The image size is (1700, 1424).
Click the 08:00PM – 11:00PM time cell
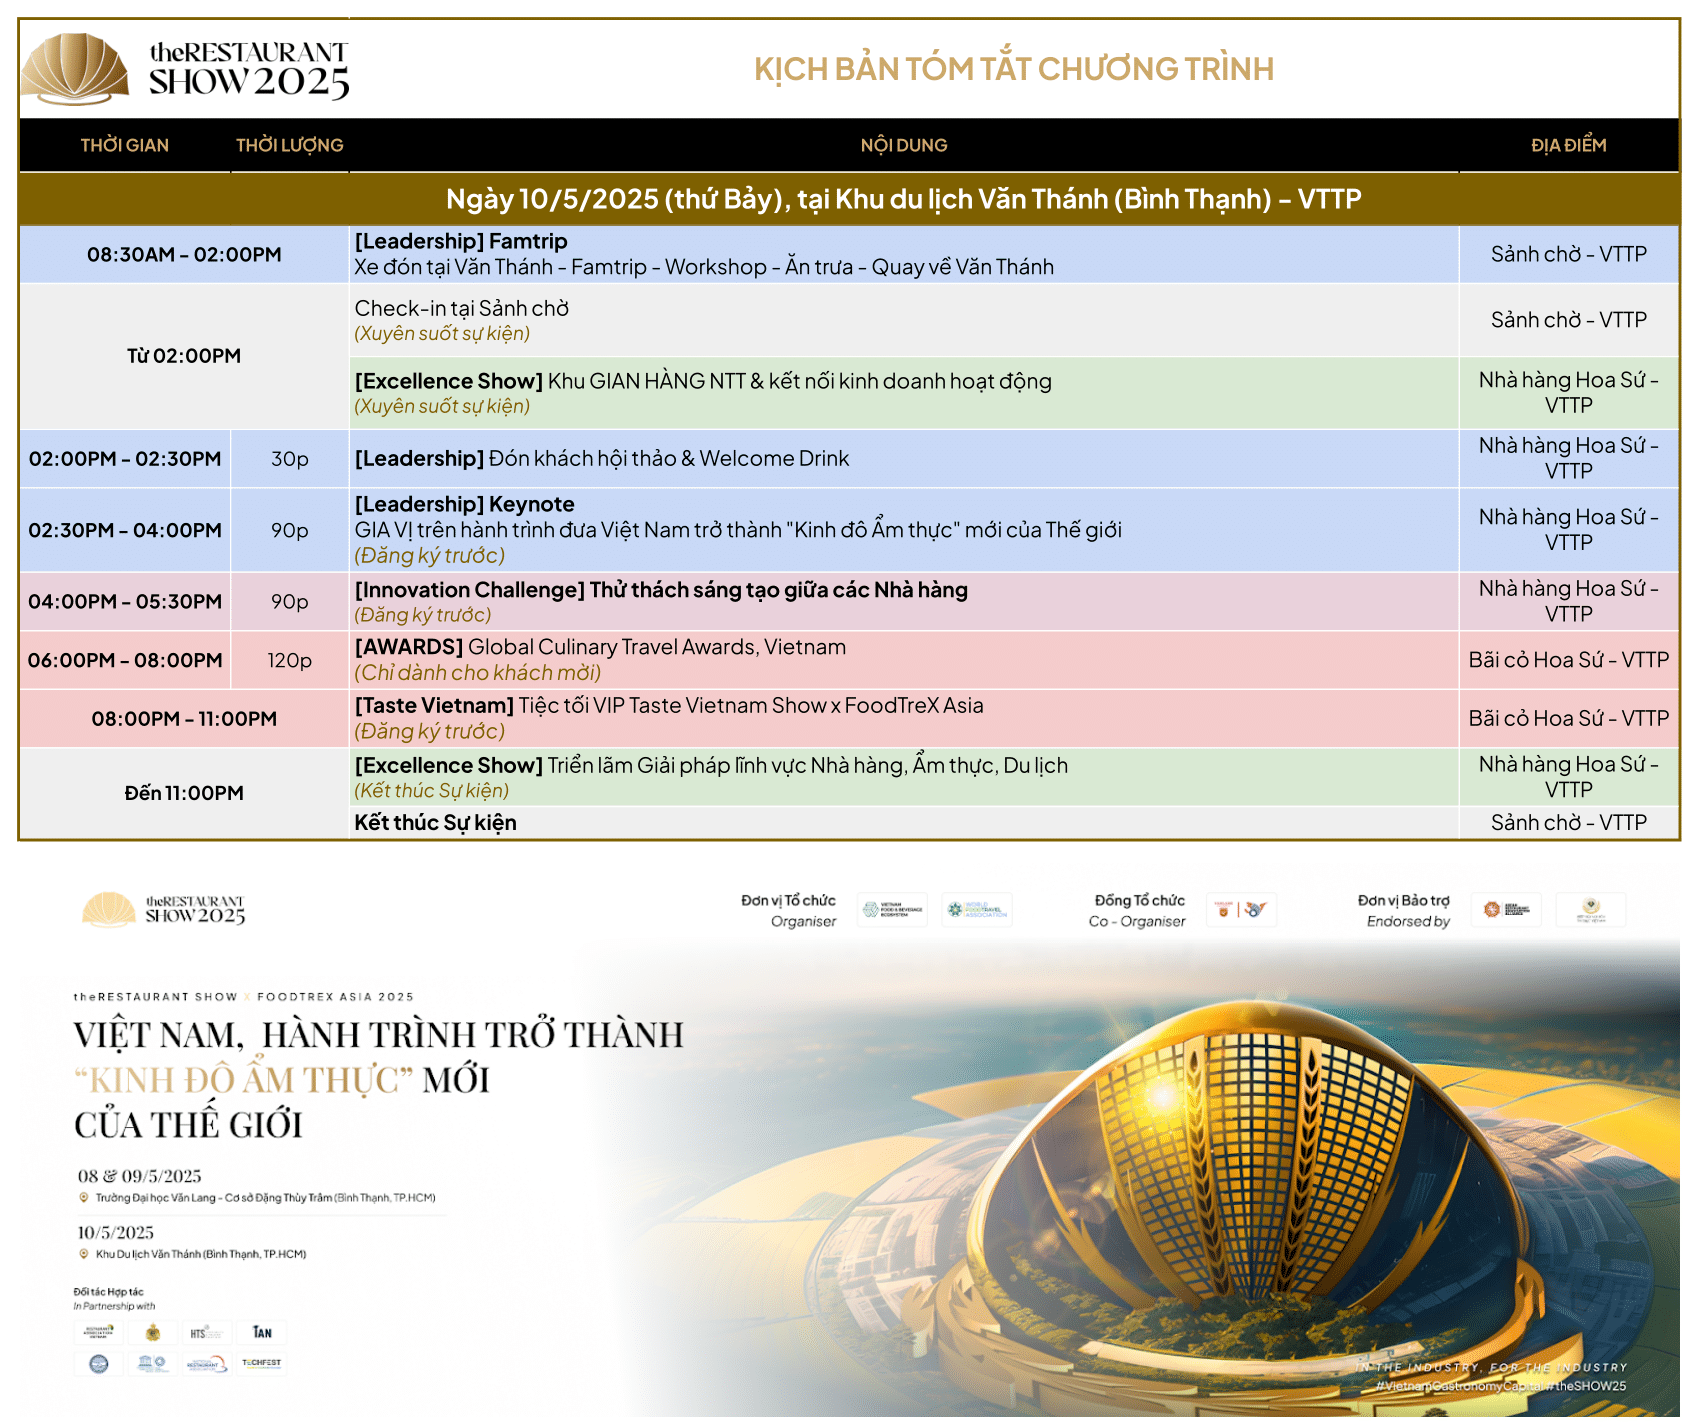184,718
